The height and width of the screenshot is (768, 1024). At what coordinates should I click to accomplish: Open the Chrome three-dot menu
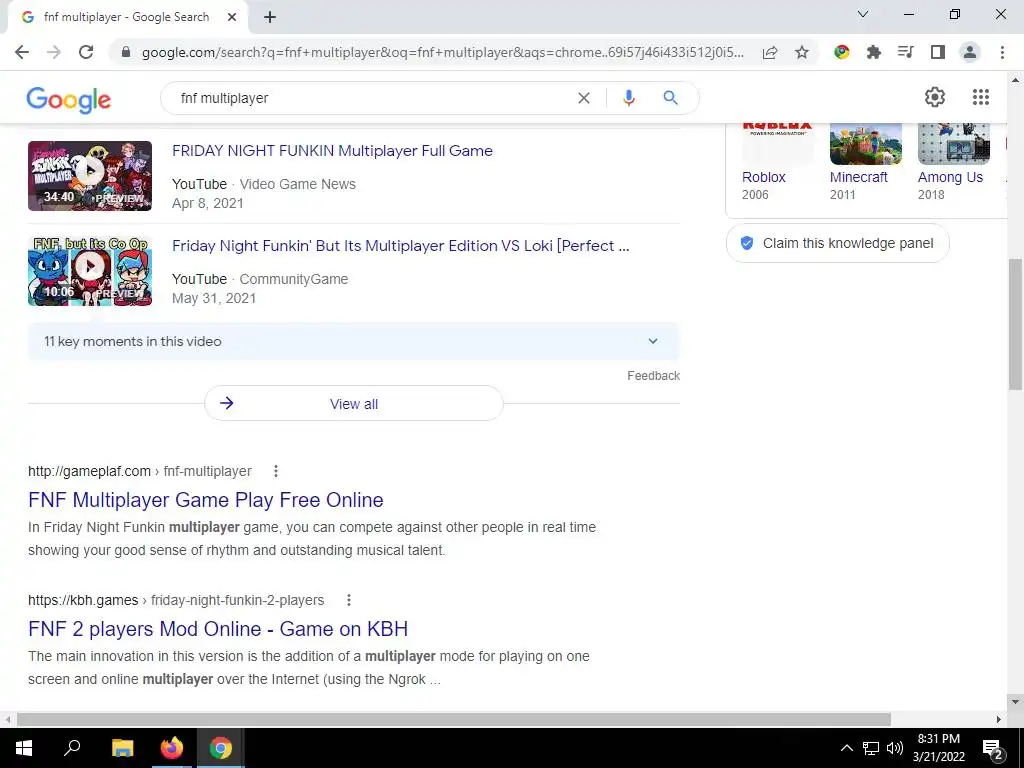click(x=1002, y=52)
